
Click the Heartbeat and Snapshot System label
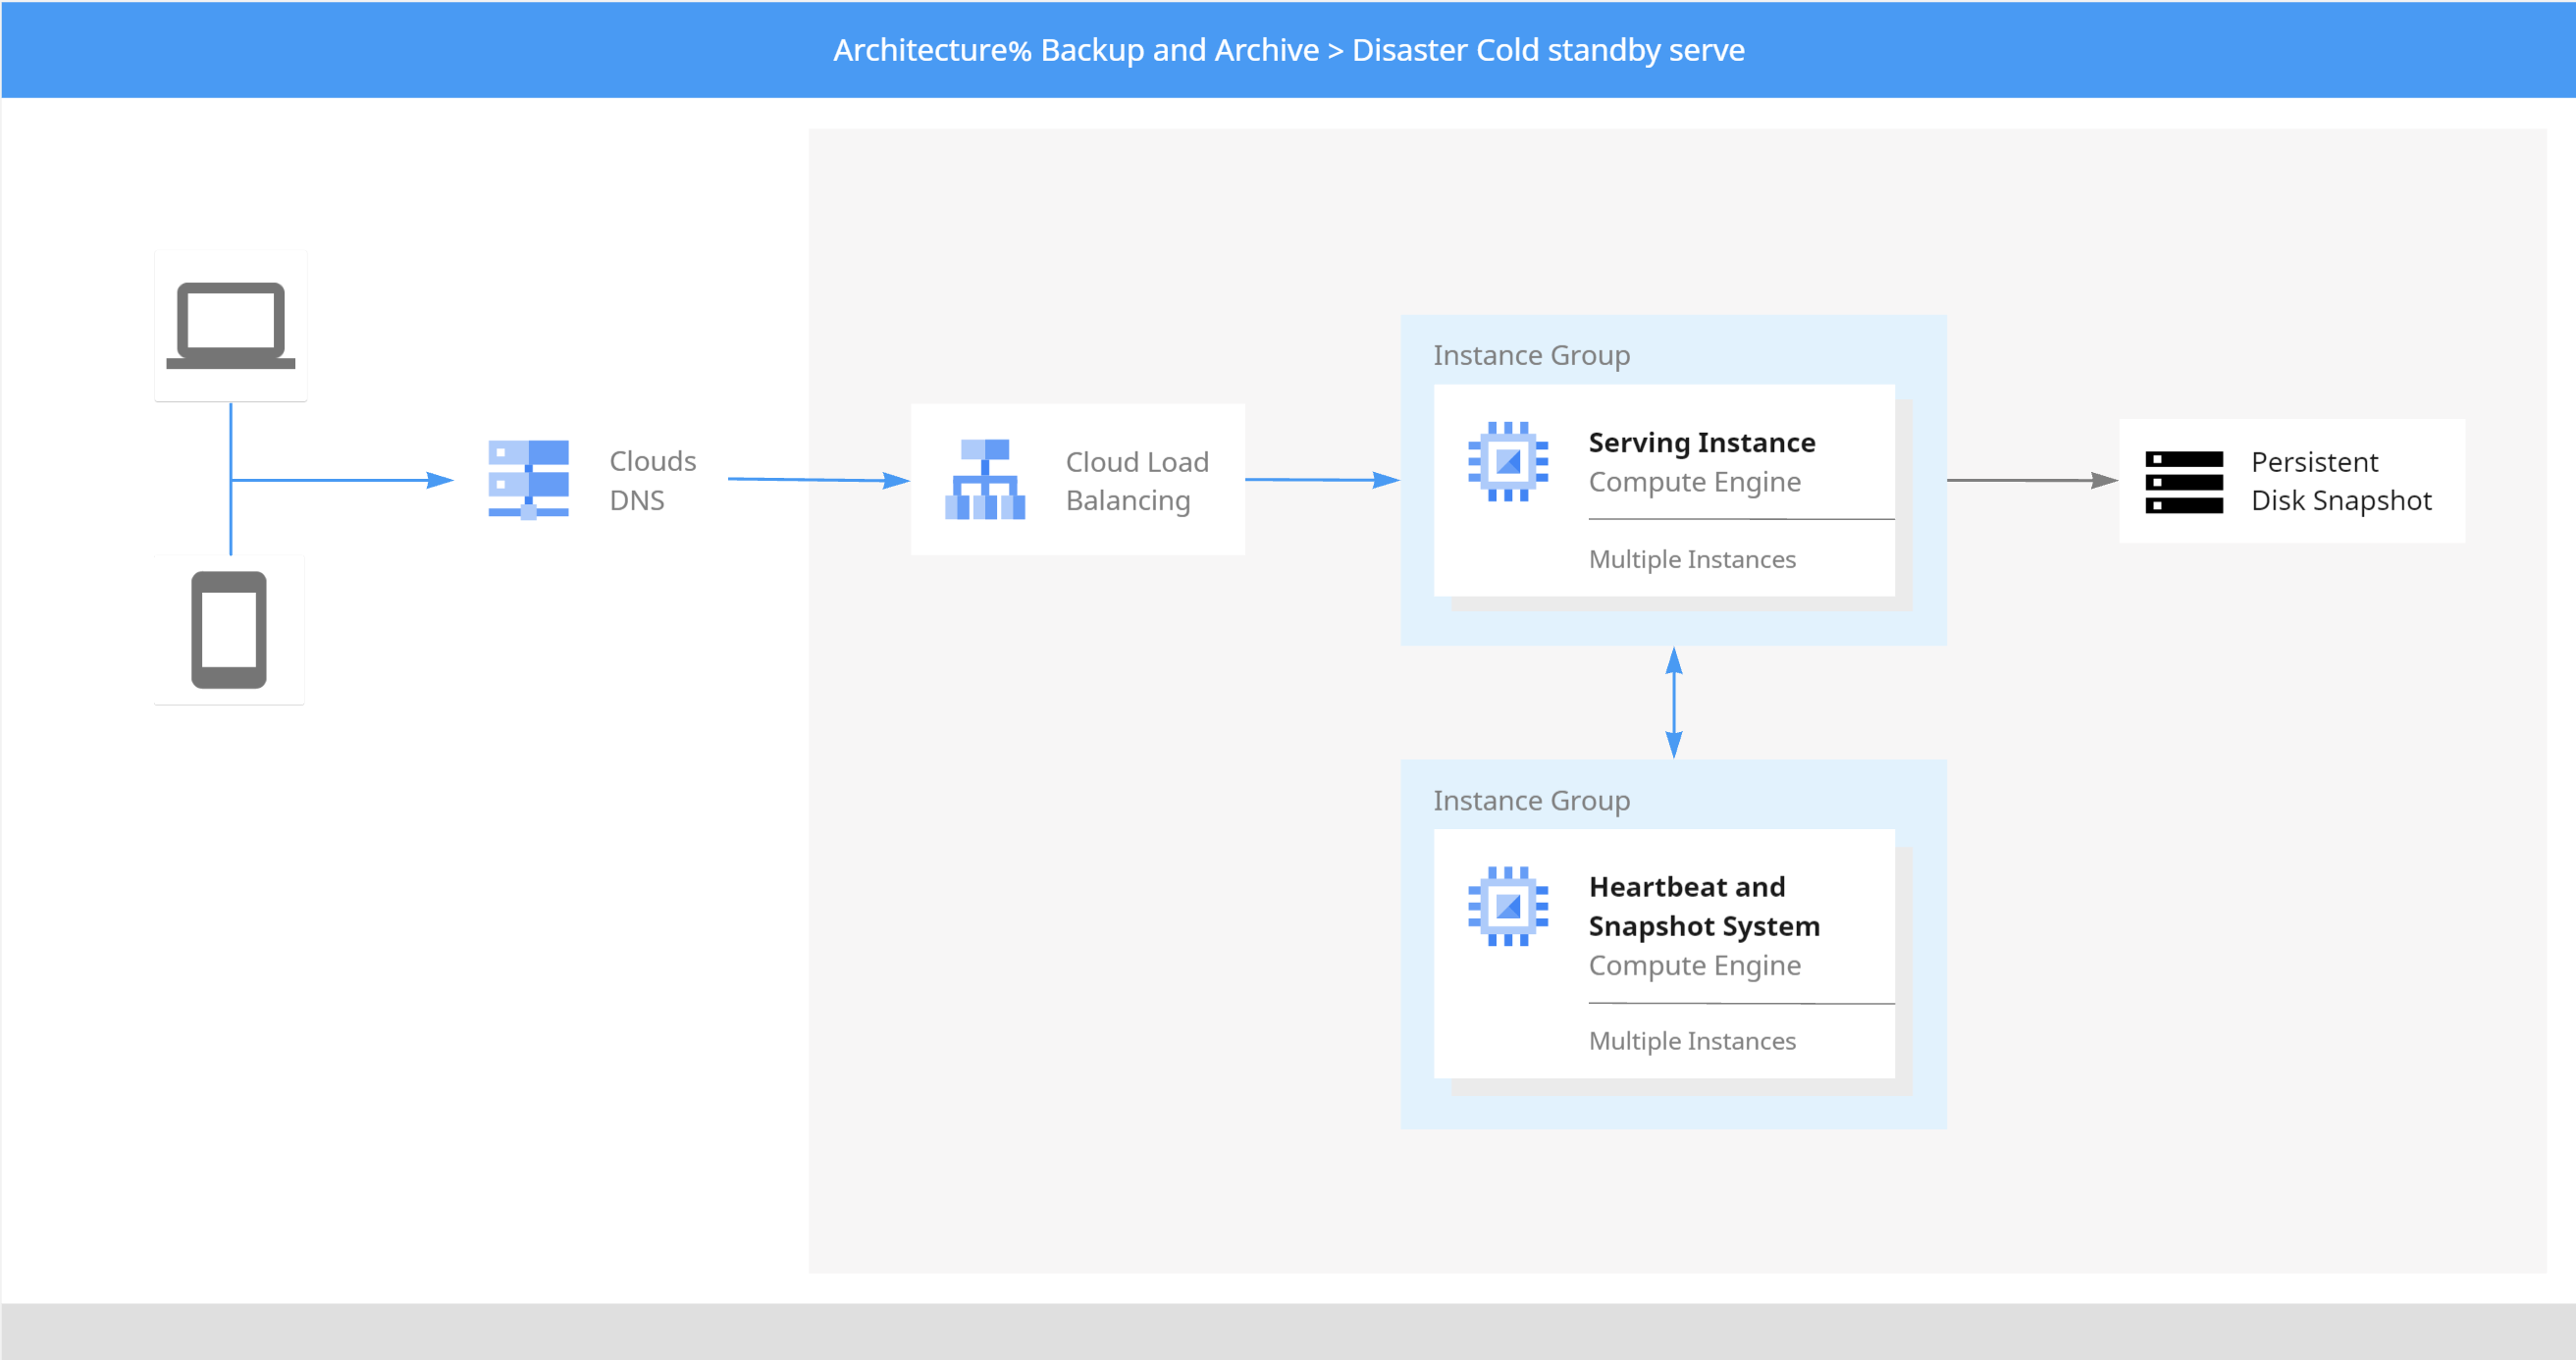[x=1704, y=906]
